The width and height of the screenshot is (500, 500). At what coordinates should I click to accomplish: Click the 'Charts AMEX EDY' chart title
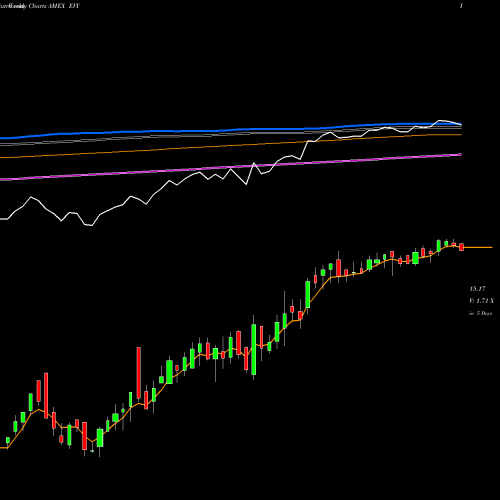[x=54, y=6]
